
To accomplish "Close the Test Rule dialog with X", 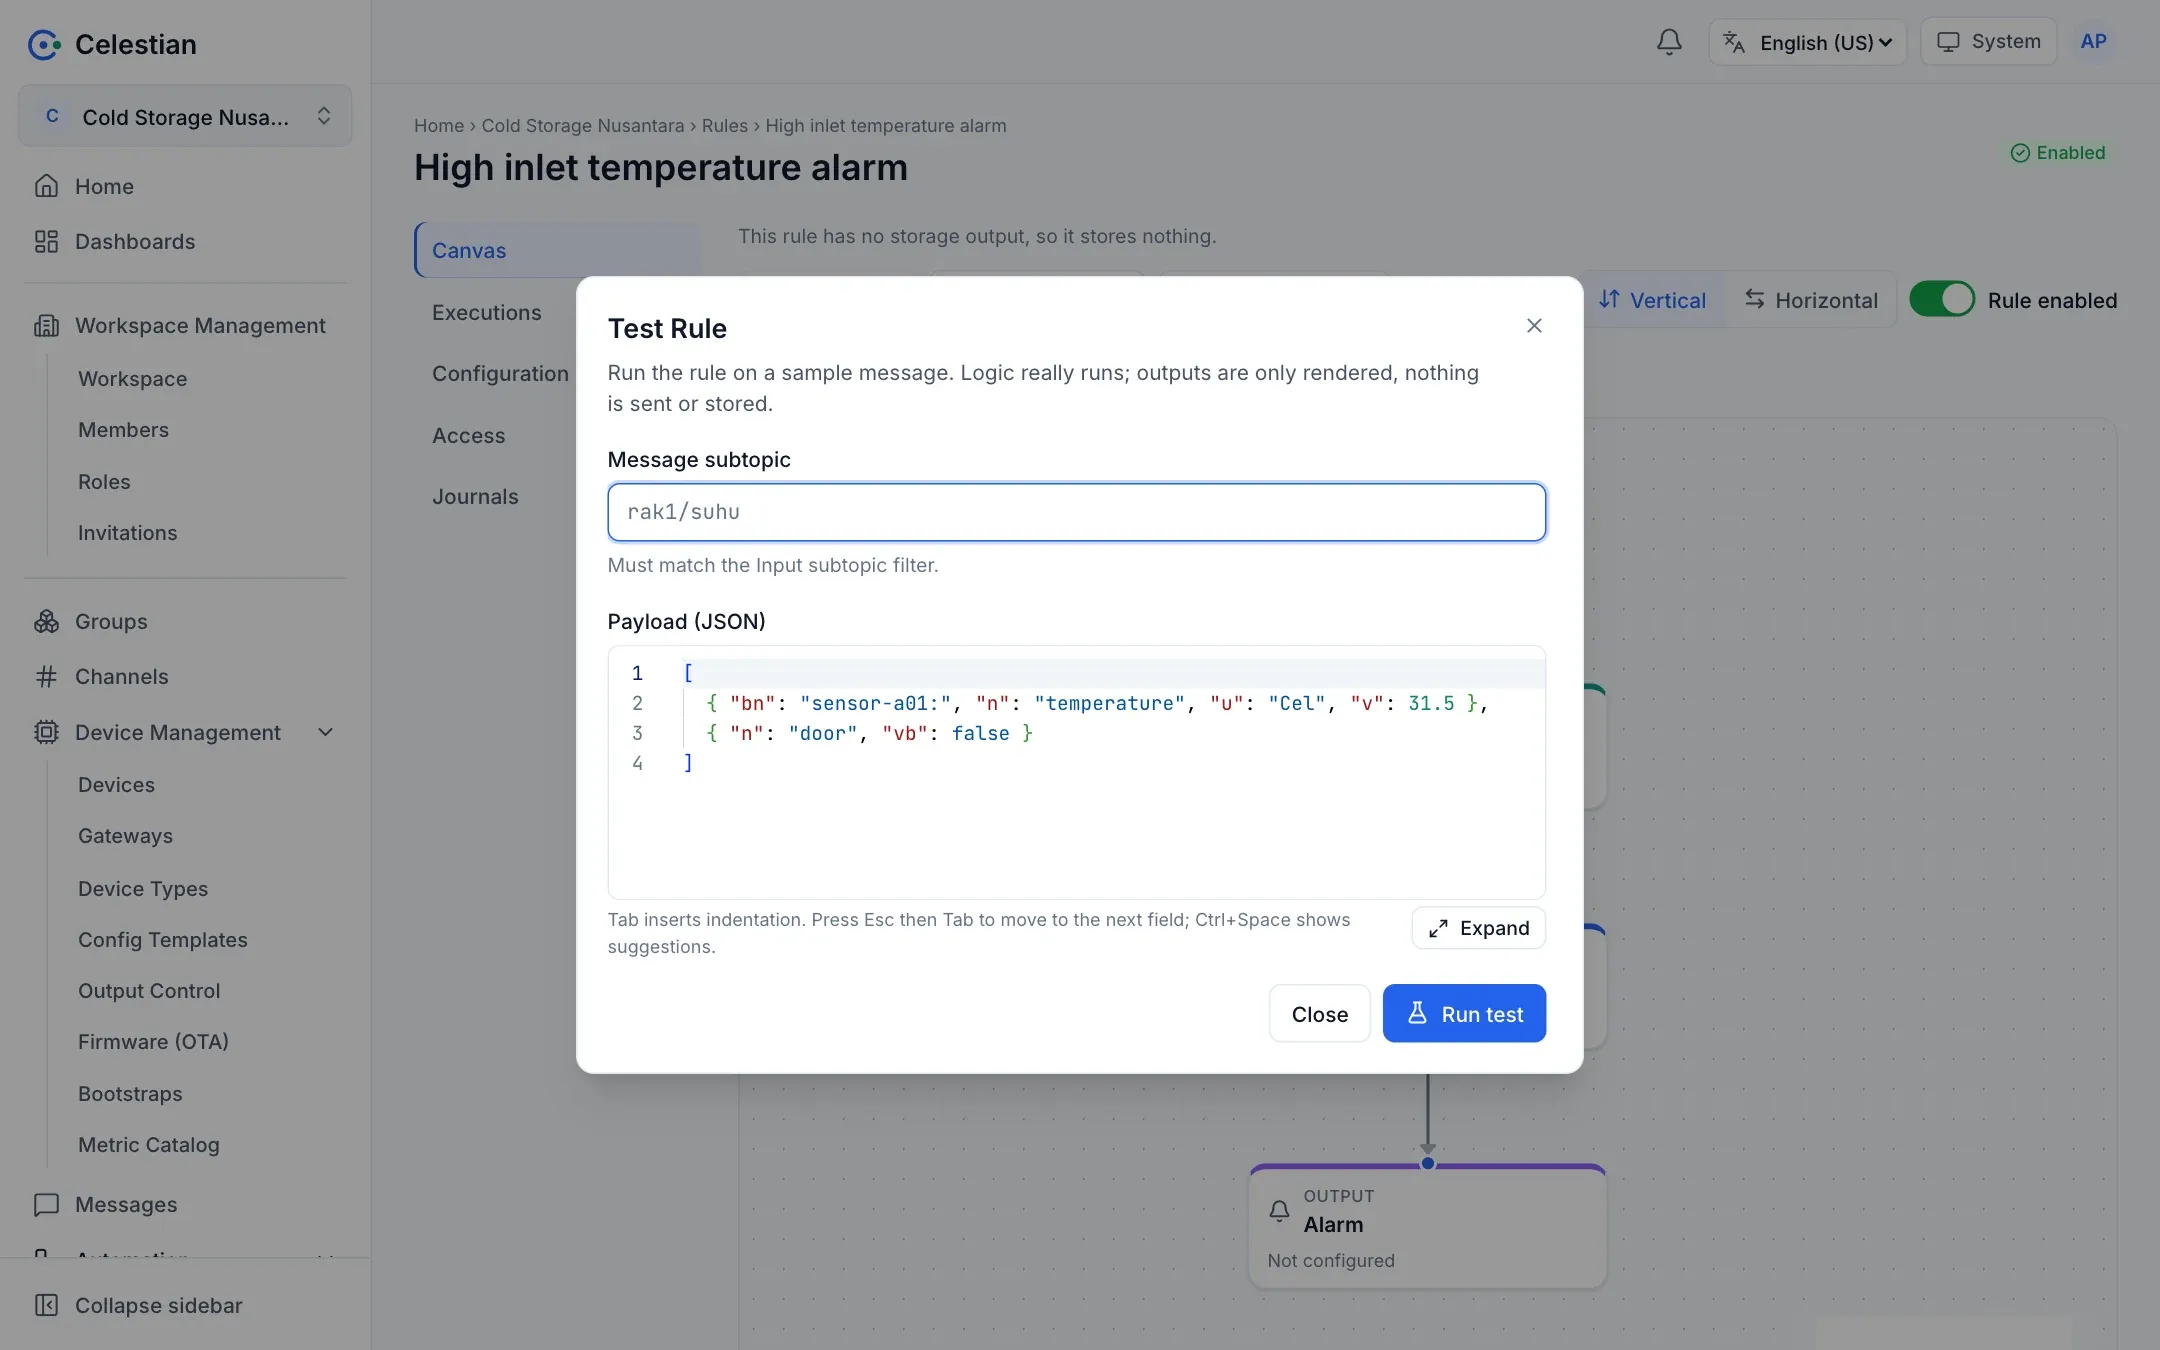I will tap(1534, 326).
